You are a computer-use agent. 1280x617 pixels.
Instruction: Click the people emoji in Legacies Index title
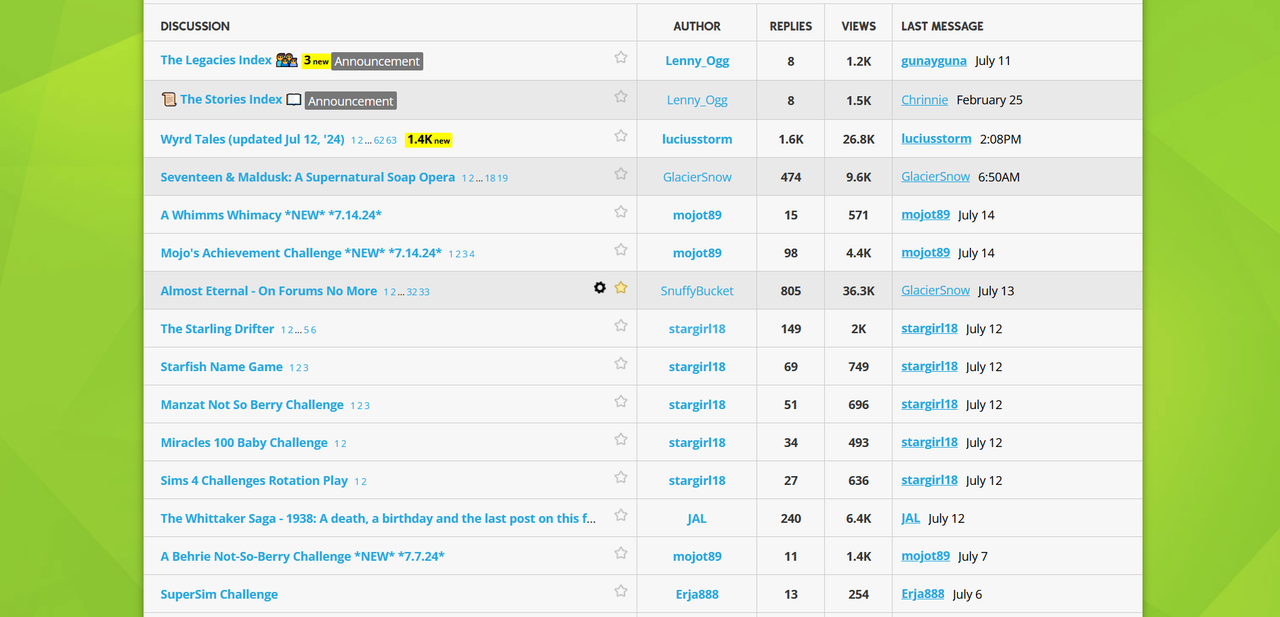click(x=287, y=60)
